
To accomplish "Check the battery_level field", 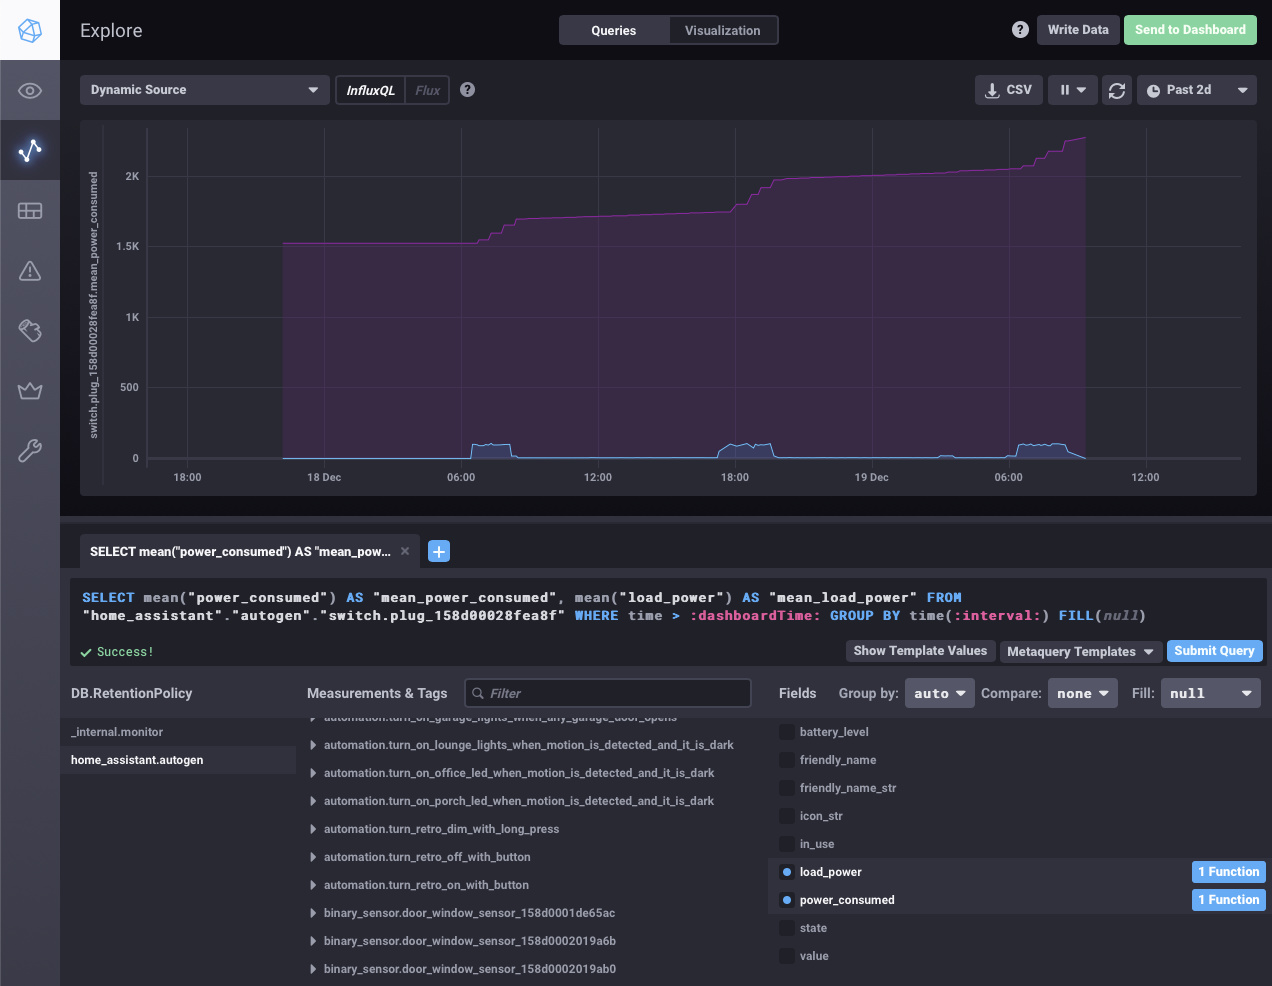I will pyautogui.click(x=787, y=732).
